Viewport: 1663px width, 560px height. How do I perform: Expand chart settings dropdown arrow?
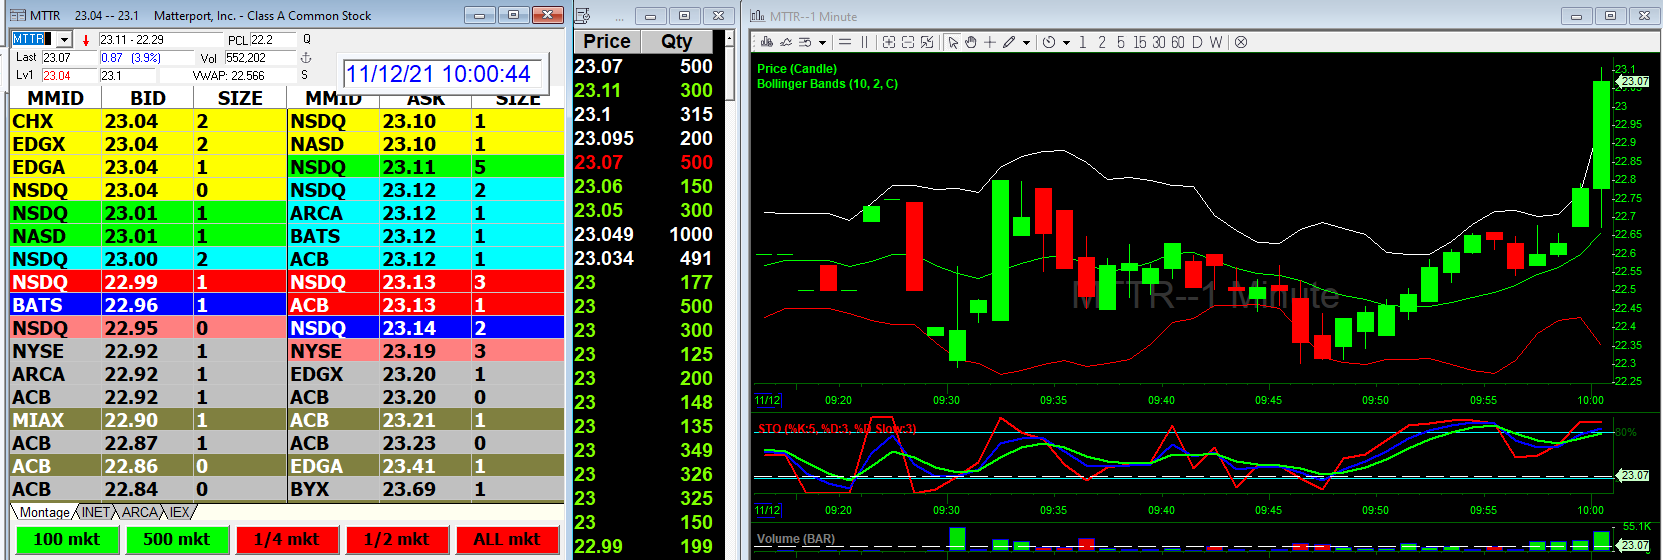822,42
